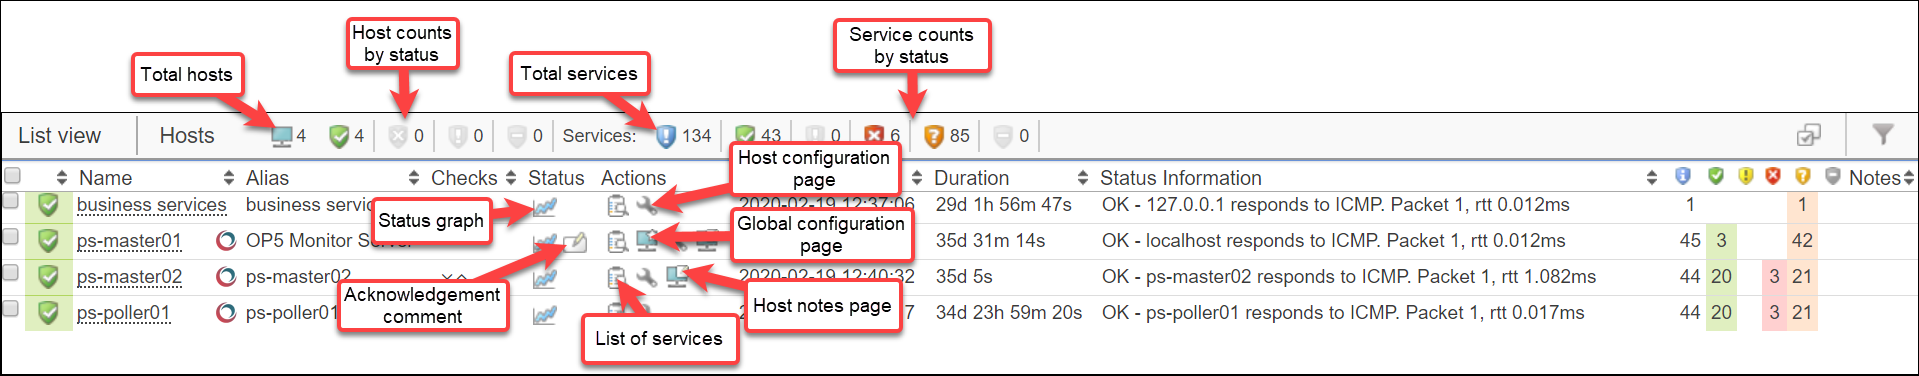
Task: Open the business services host link
Action: [152, 205]
